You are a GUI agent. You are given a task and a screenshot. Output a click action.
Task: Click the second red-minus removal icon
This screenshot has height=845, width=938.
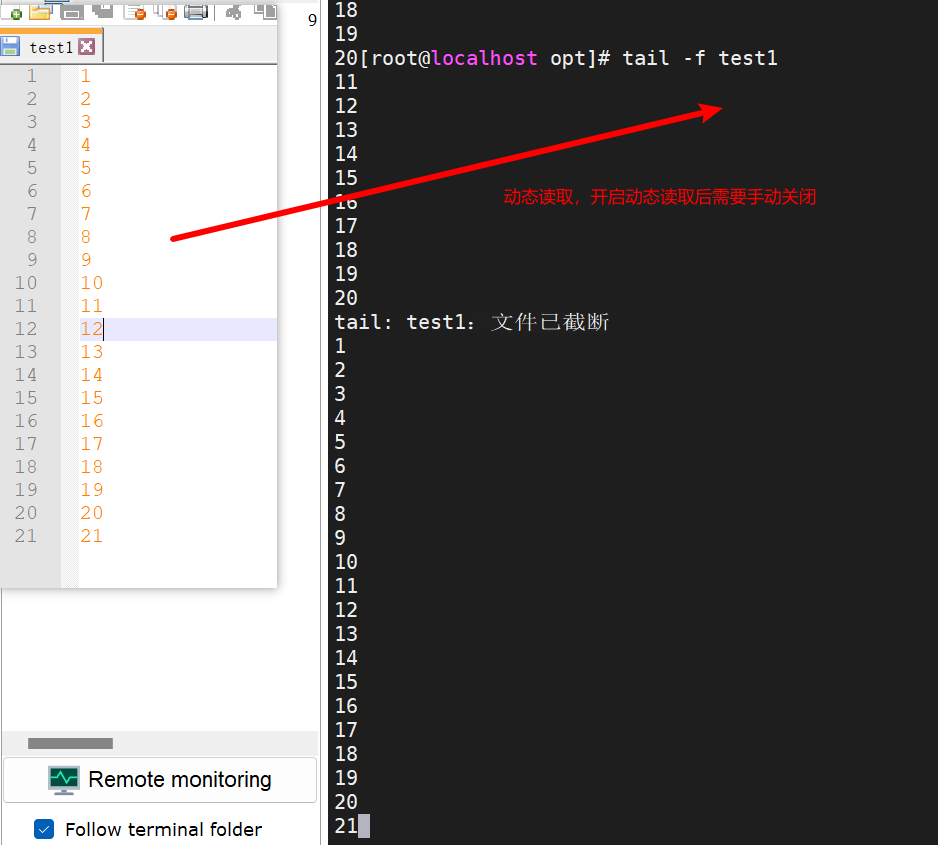coord(167,13)
